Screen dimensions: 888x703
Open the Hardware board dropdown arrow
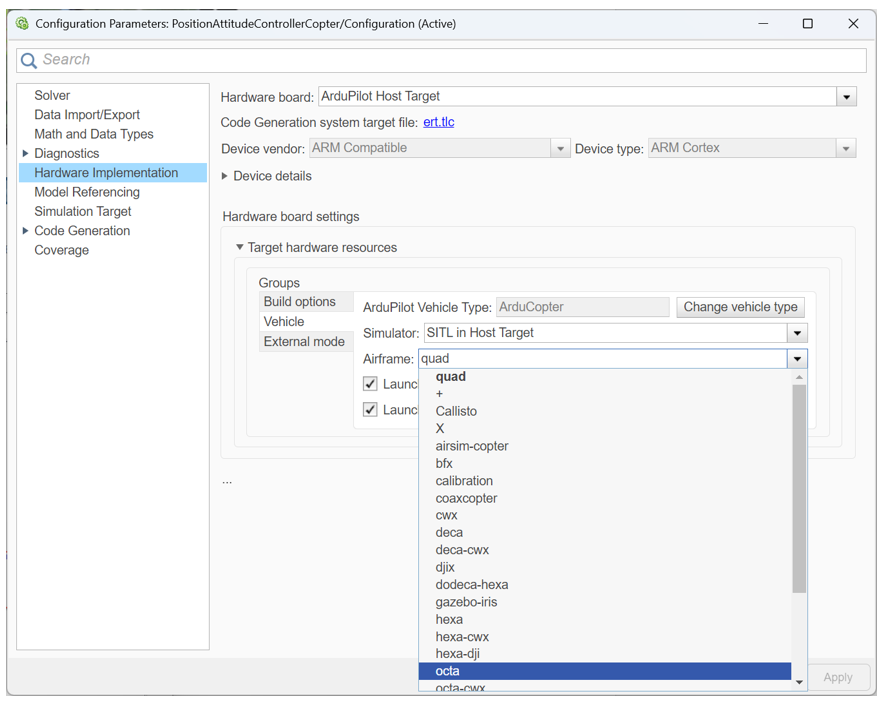tap(846, 98)
